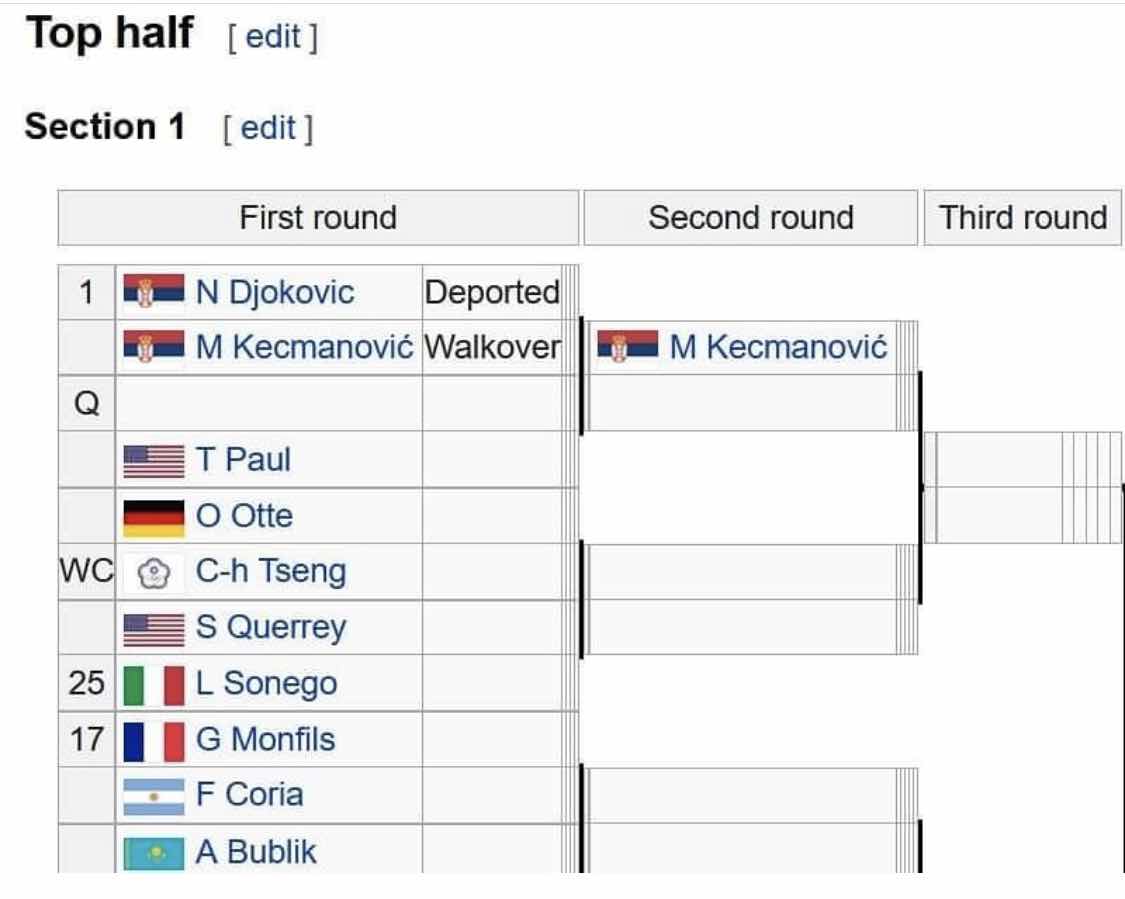The image size is (1125, 899).
Task: Click the Chinese Taipei flag beside C-h Tseng
Action: pos(154,573)
